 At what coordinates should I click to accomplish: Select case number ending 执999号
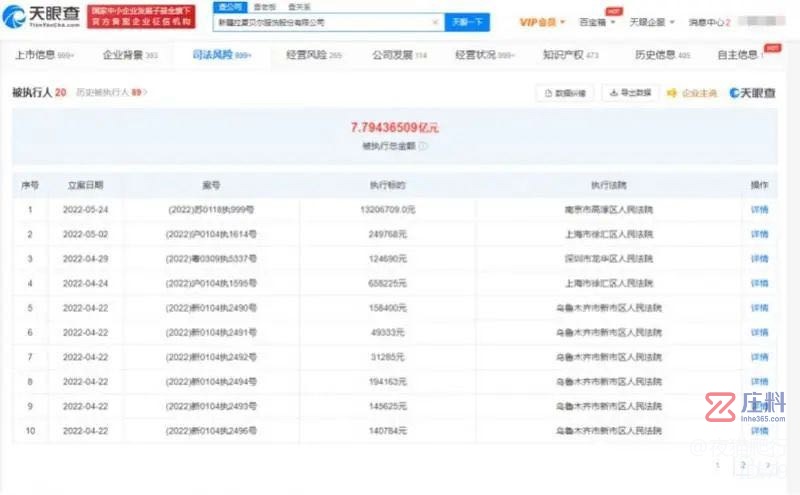pyautogui.click(x=211, y=210)
